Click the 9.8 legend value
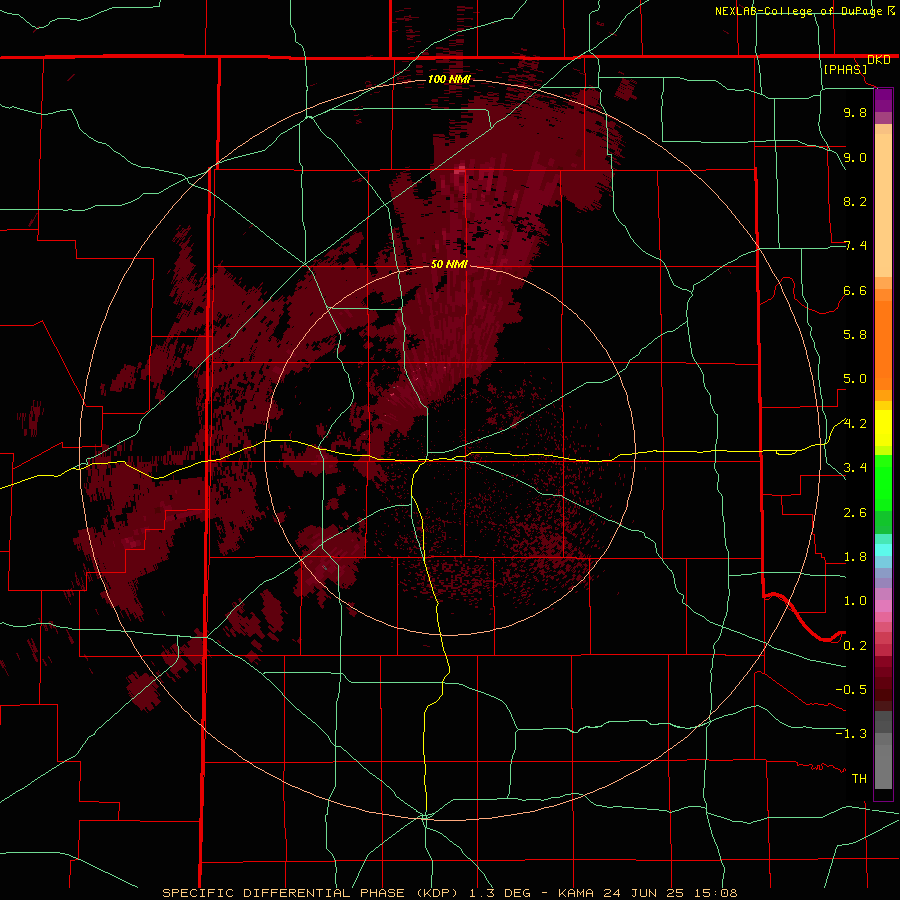 click(855, 112)
